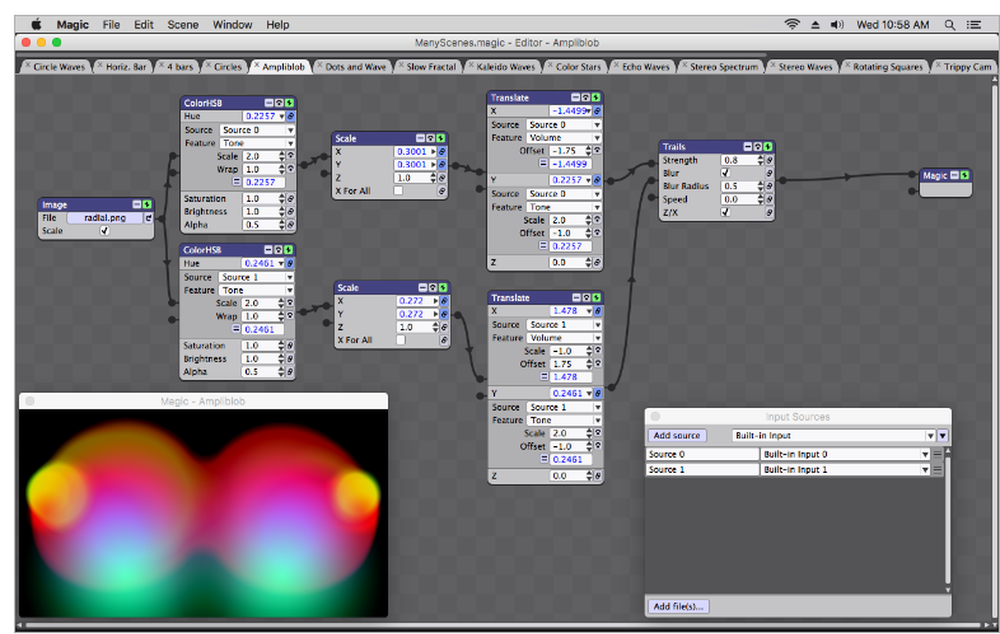Screen dimensions: 1000x634
Task: Click the volume icon in menu bar
Action: click(837, 25)
